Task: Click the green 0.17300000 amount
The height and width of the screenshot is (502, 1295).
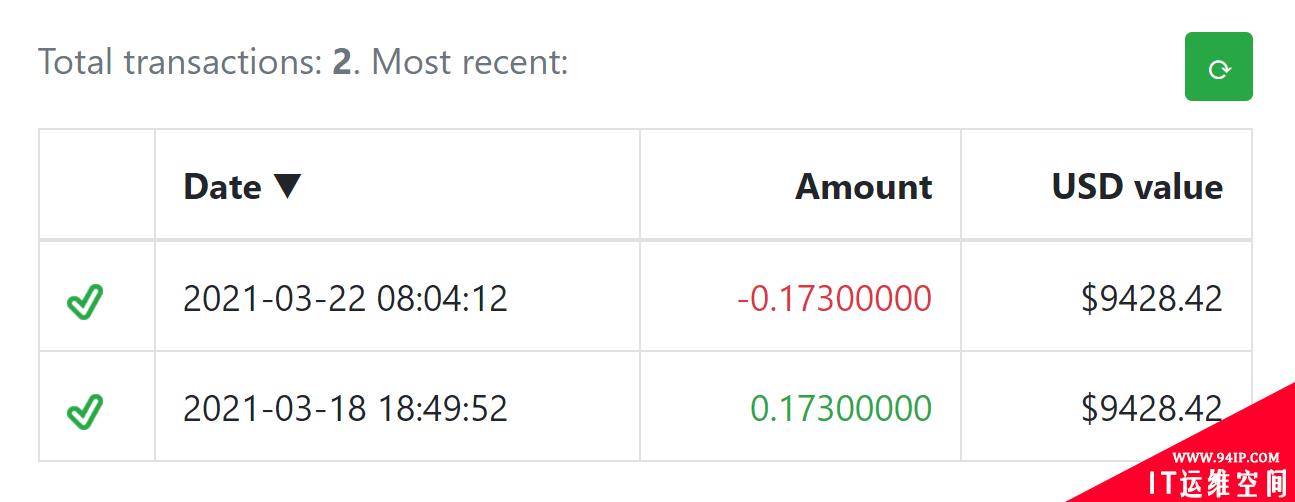Action: coord(841,408)
